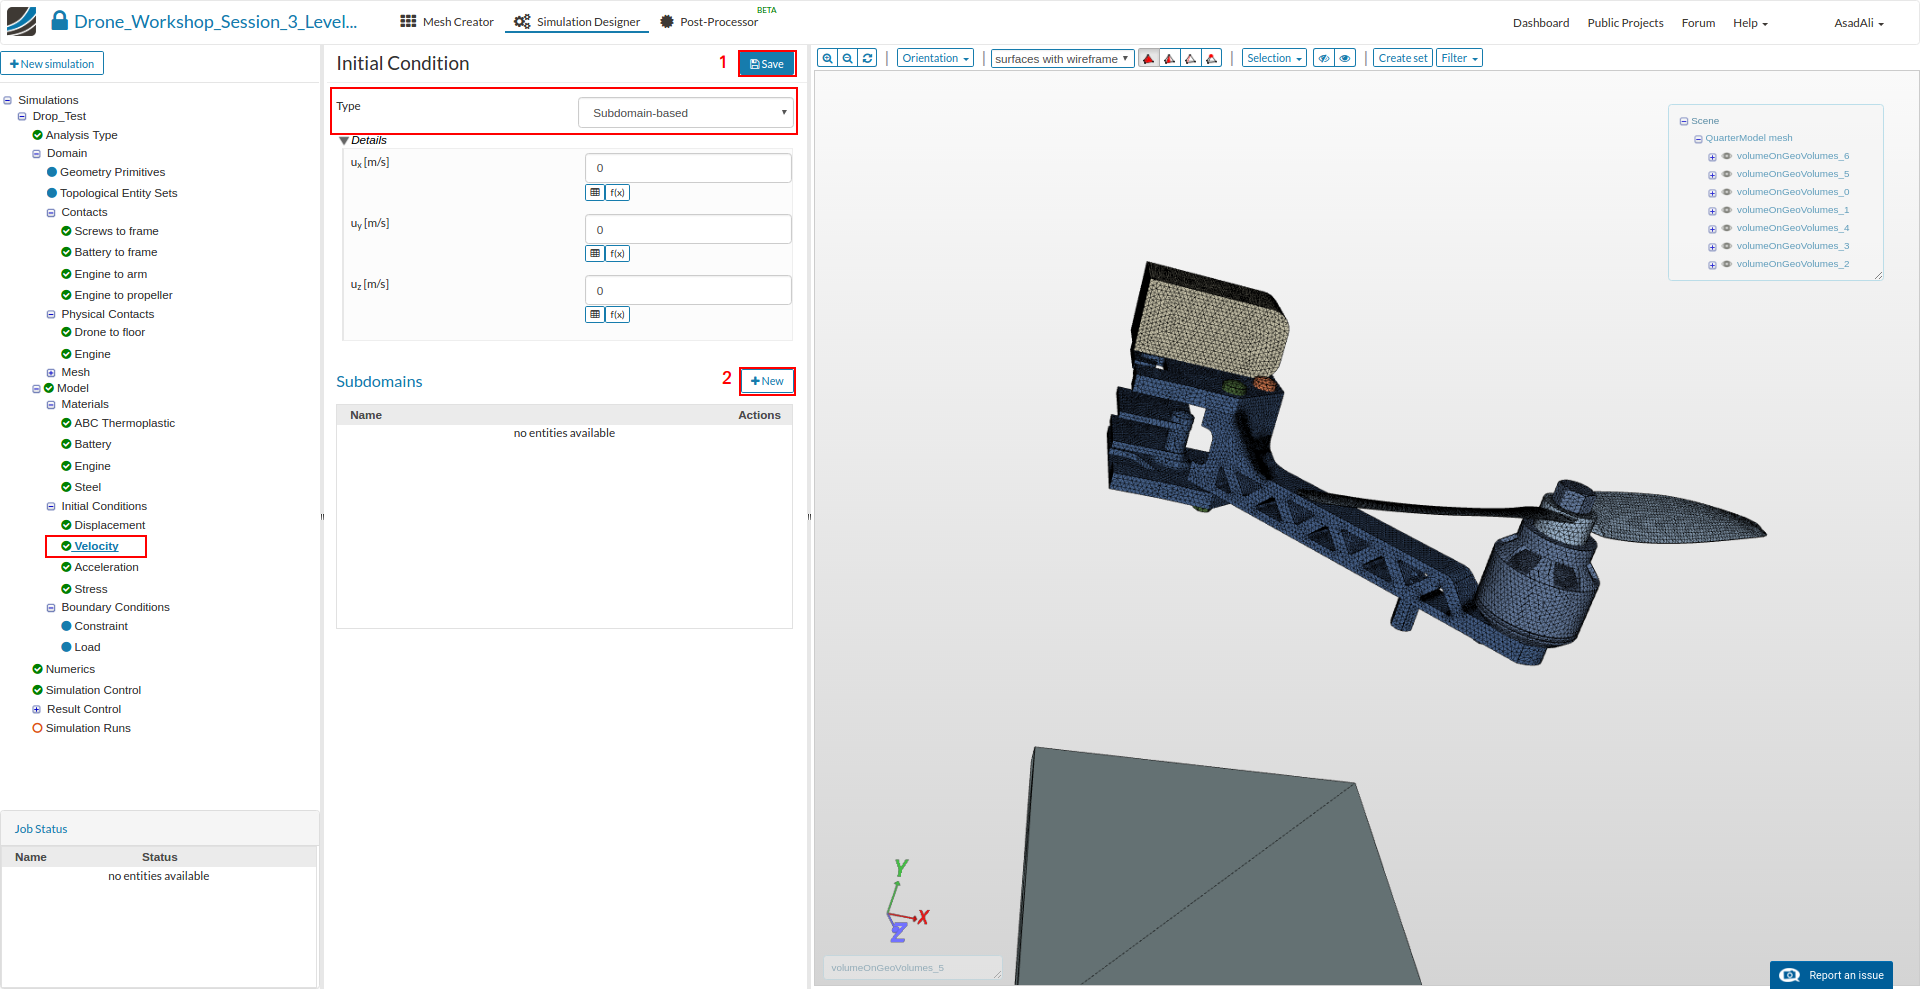Open the Public Projects link
Viewport: 1920px width, 989px height.
[1626, 23]
